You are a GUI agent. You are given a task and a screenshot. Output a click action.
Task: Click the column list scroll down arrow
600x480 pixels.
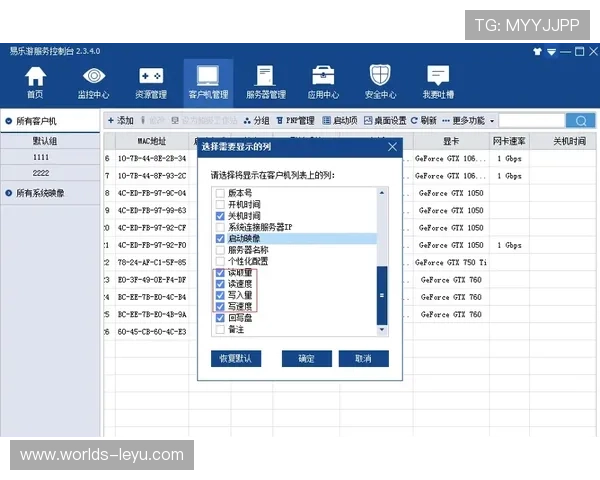(382, 330)
